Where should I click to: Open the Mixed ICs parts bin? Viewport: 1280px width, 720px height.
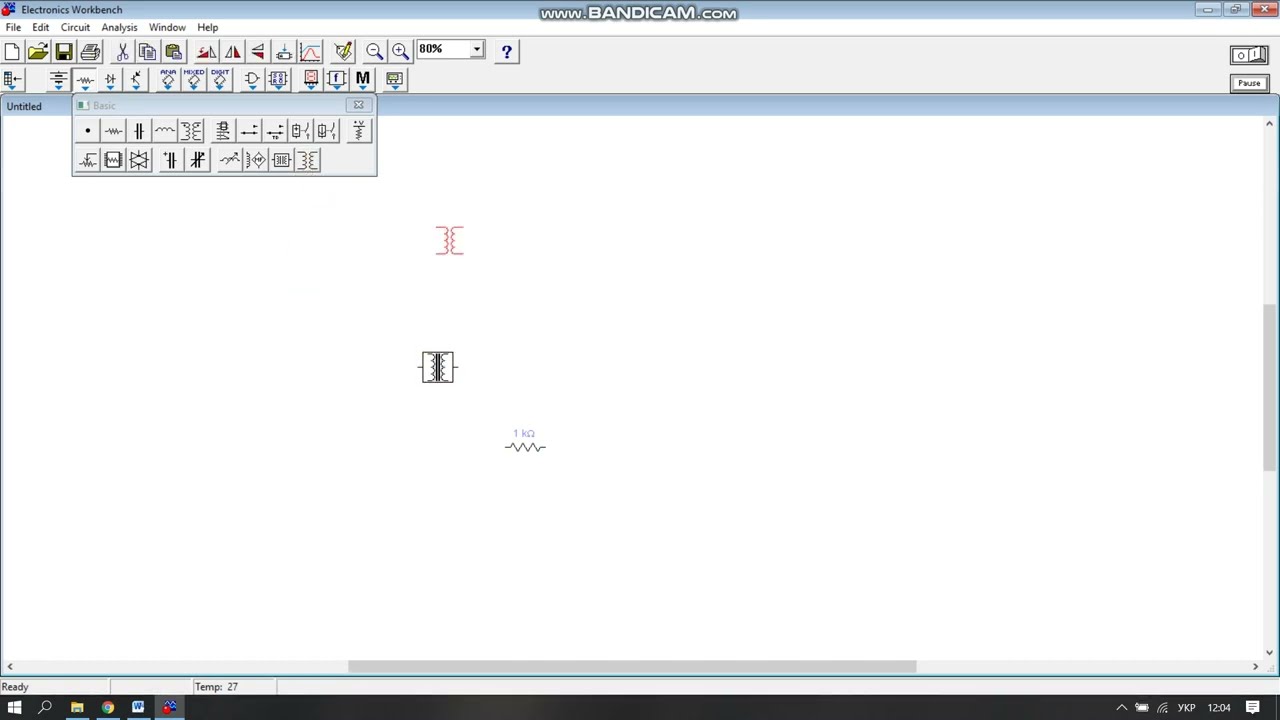pos(194,79)
